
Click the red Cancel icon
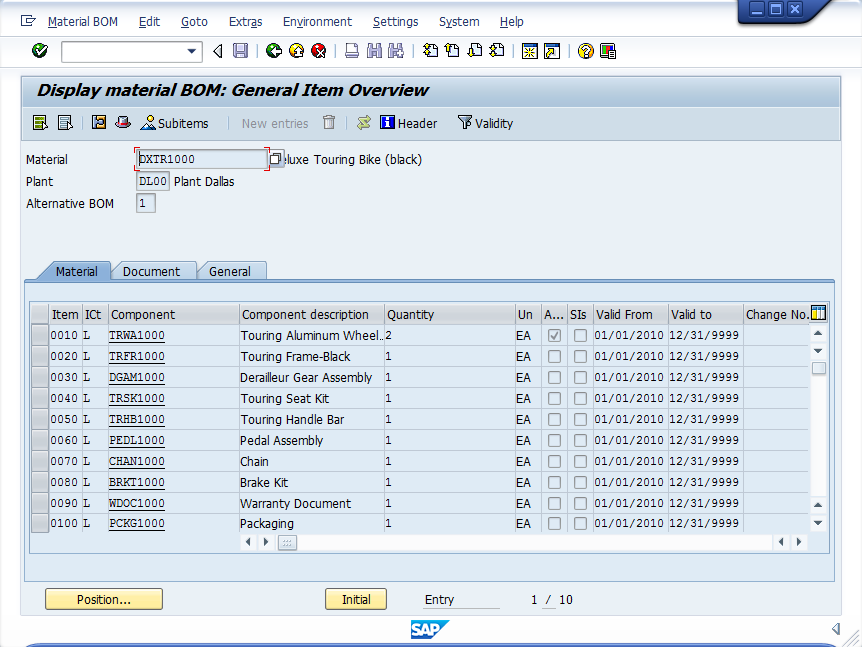click(319, 51)
